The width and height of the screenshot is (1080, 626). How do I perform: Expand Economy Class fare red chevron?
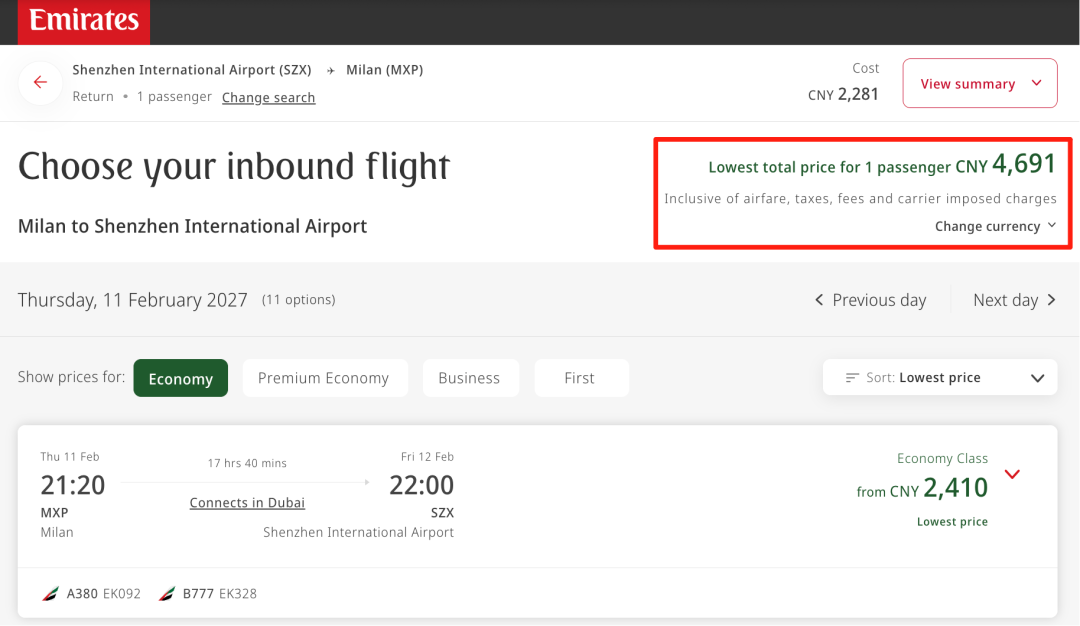tap(1012, 474)
